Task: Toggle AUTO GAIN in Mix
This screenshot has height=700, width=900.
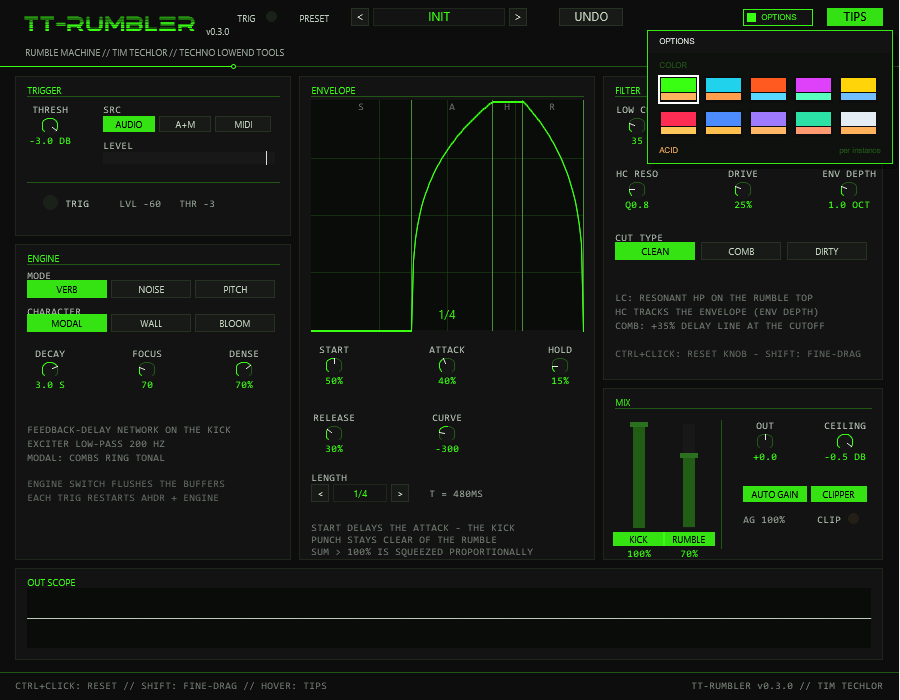Action: [x=775, y=494]
